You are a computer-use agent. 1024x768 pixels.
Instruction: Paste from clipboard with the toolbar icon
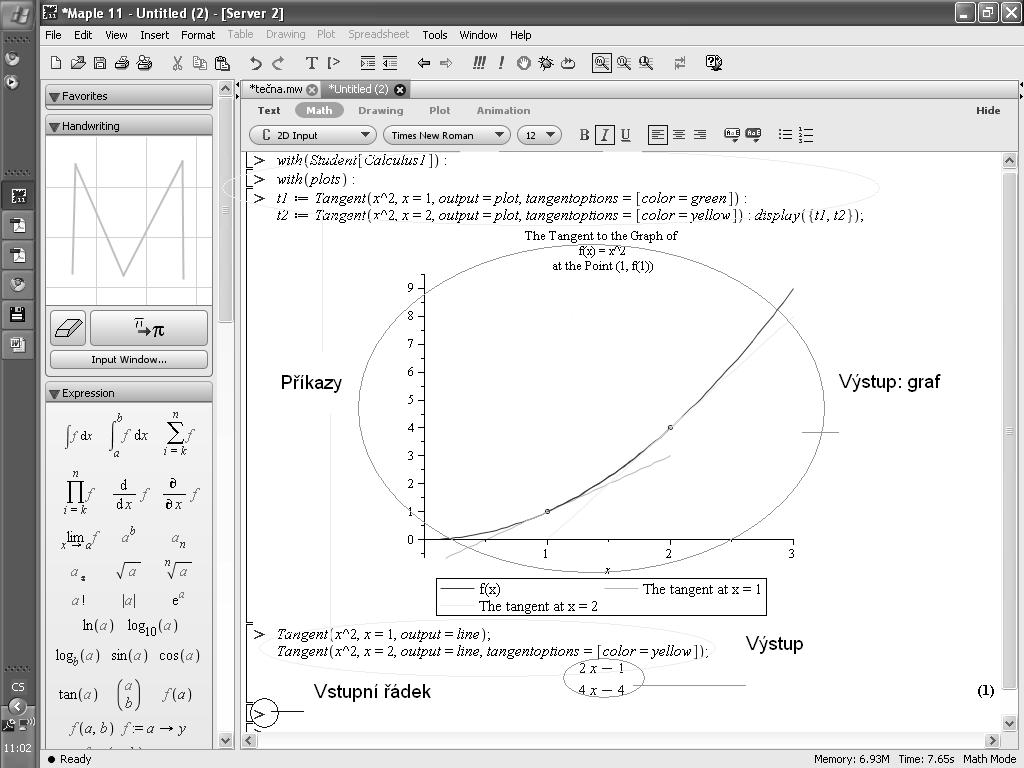pyautogui.click(x=222, y=63)
